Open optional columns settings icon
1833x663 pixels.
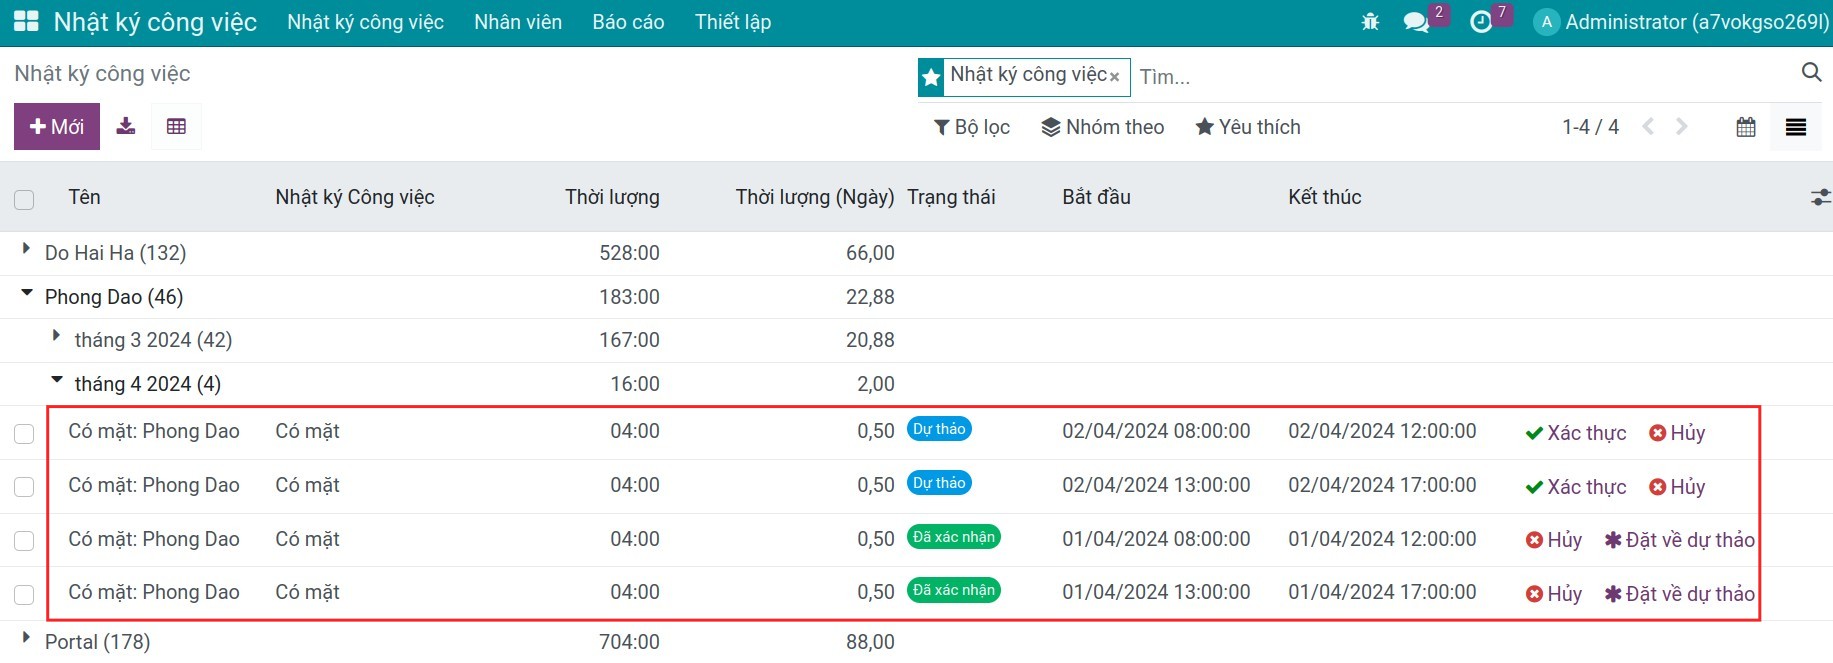(1821, 197)
